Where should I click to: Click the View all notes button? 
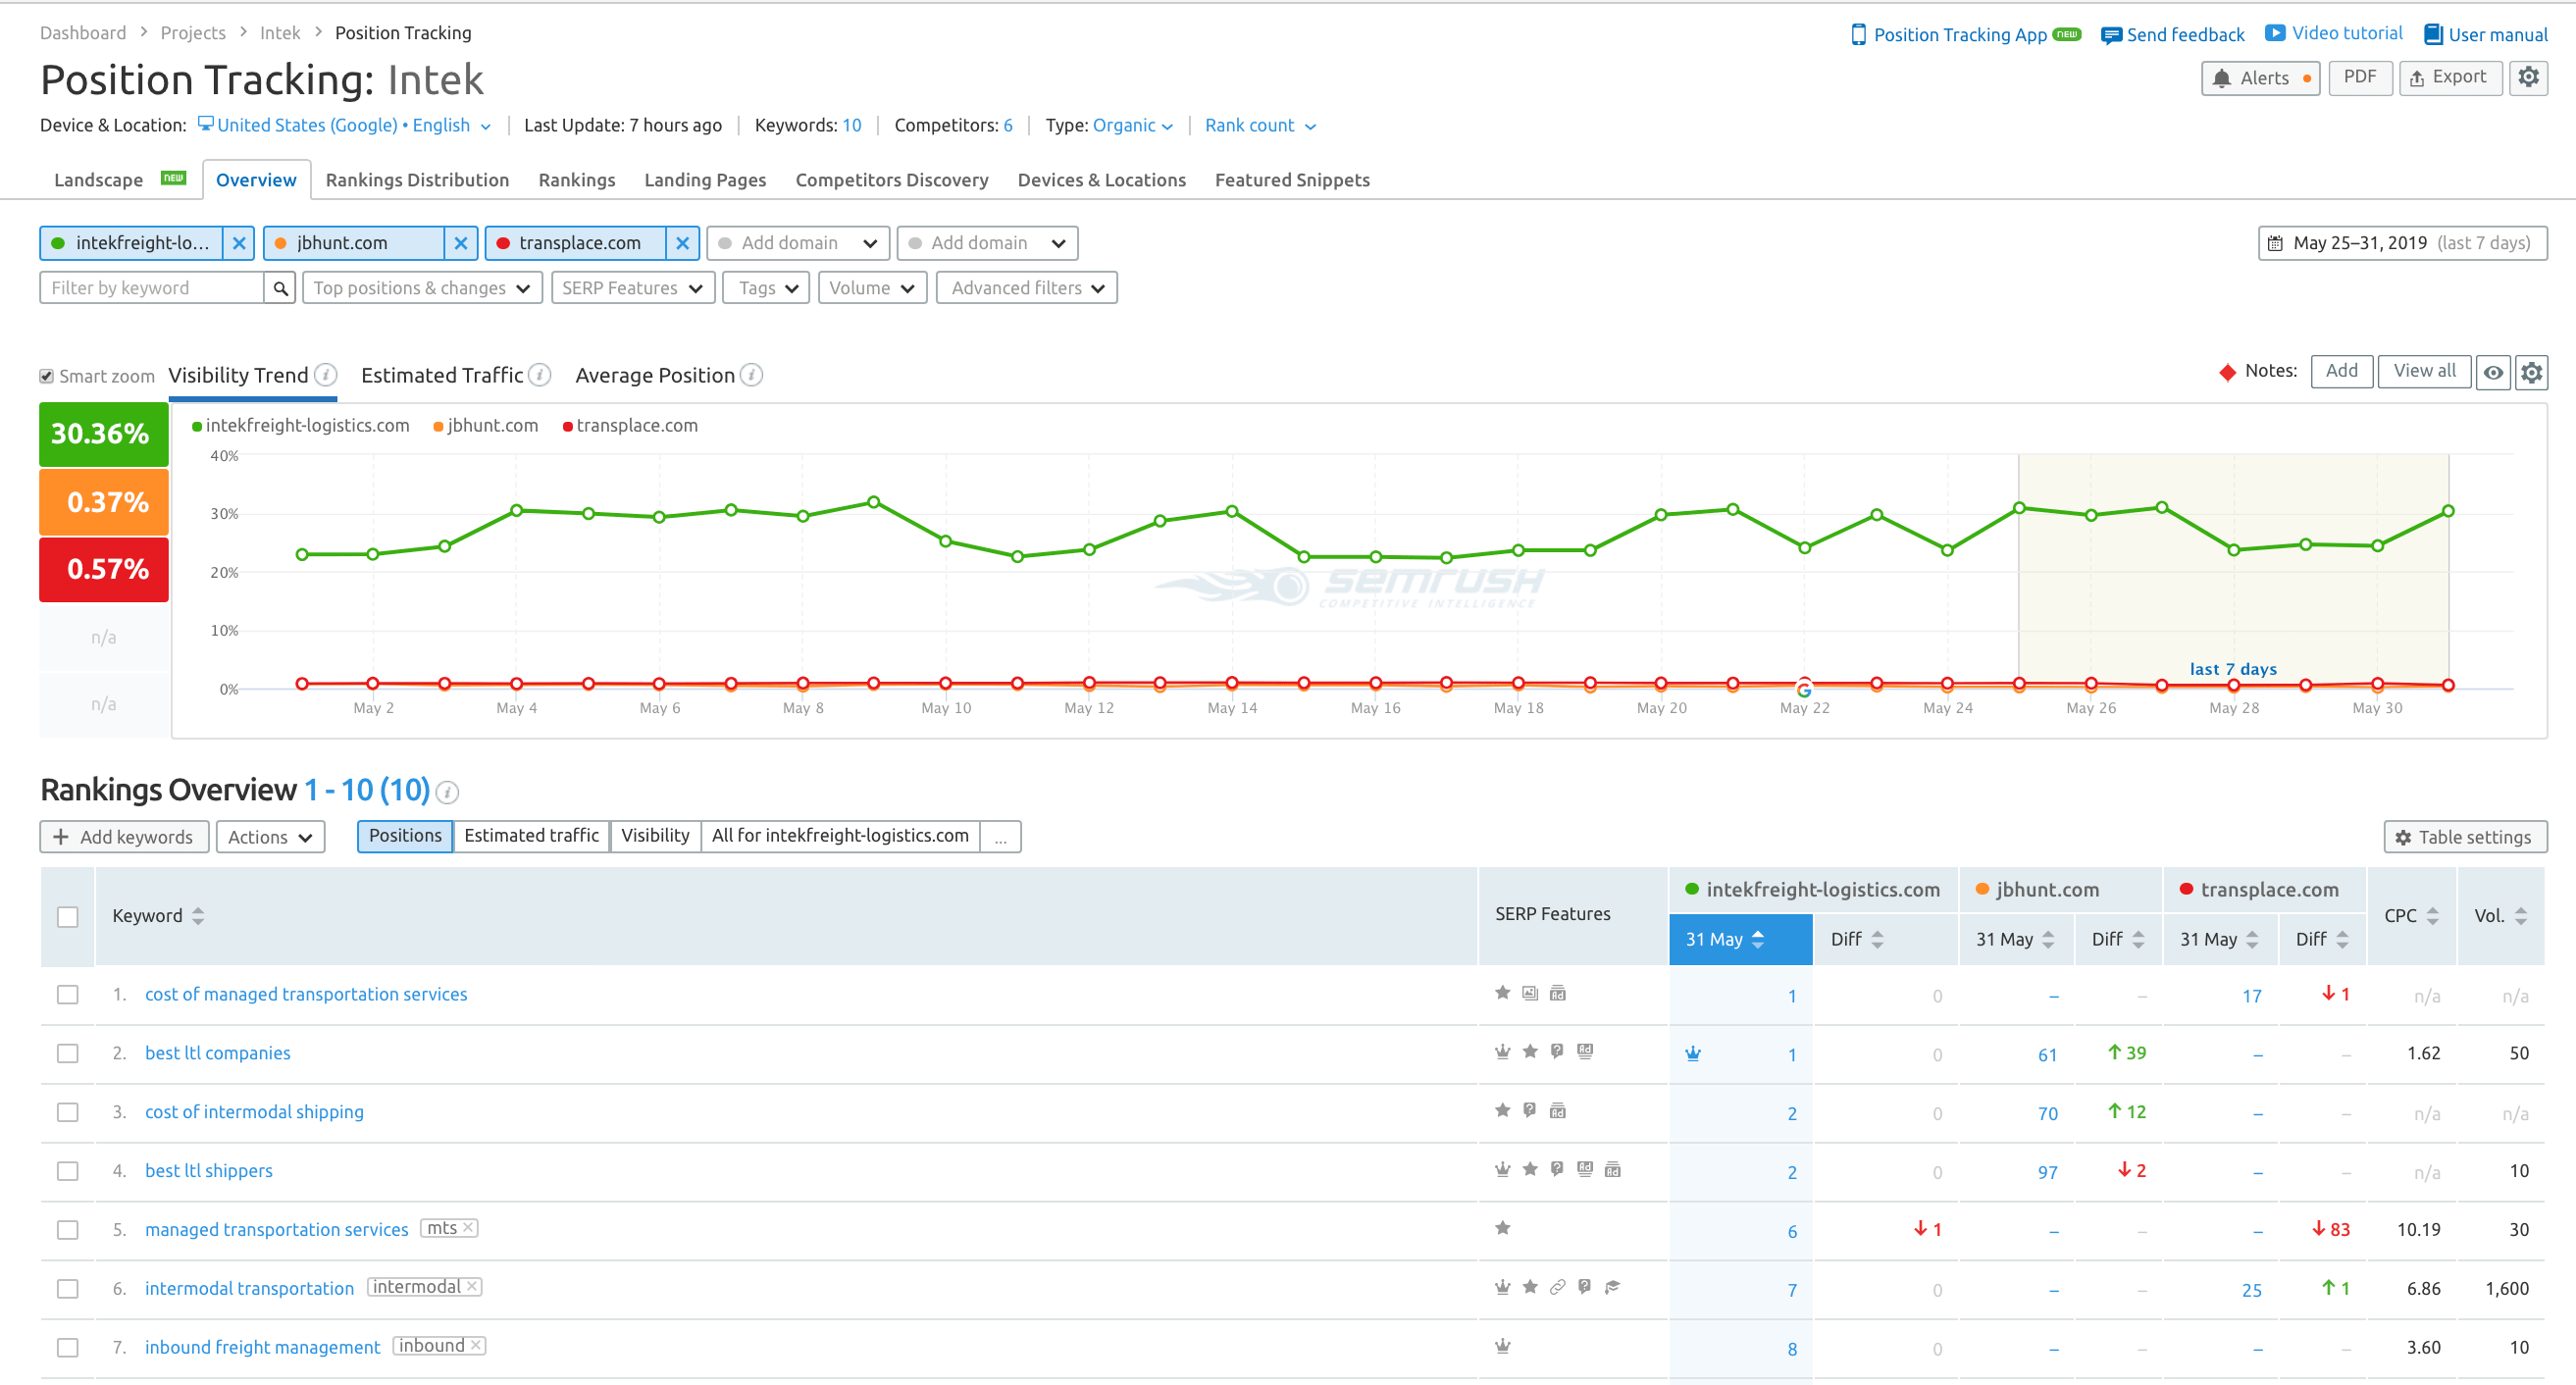(2424, 371)
